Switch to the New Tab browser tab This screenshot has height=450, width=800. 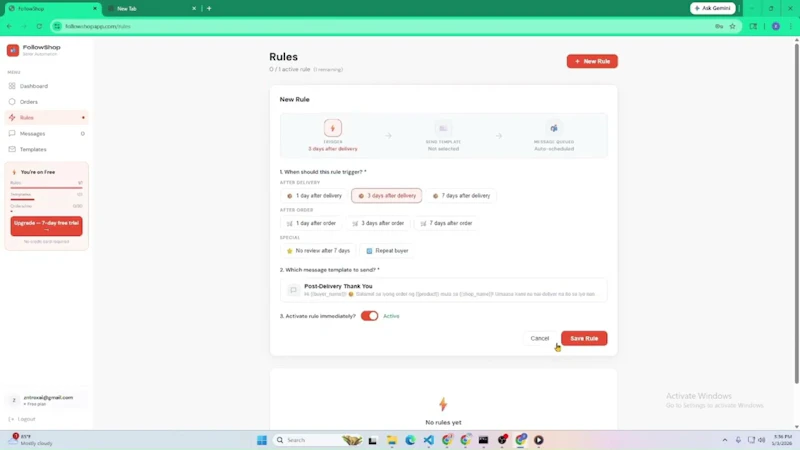pos(152,9)
